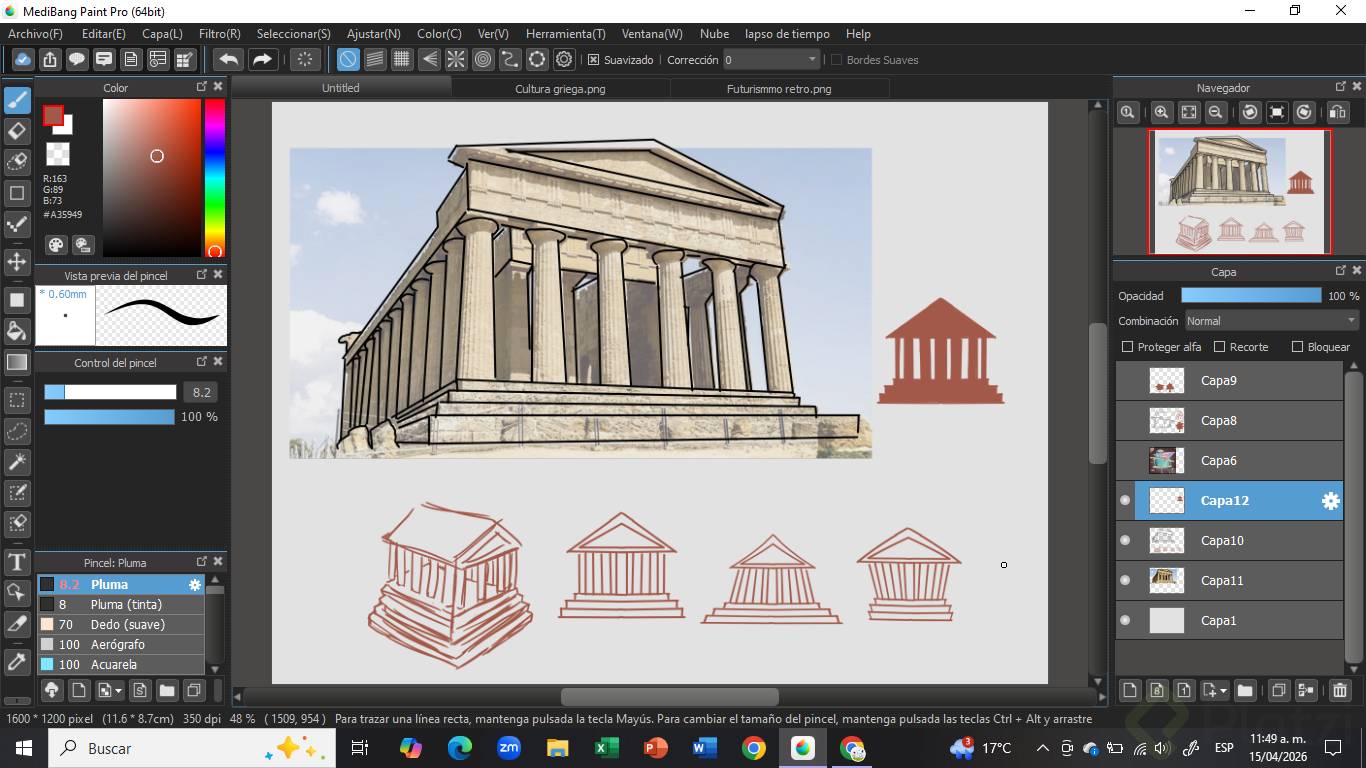Open Capa12 layer settings gear
This screenshot has width=1366, height=768.
[x=1330, y=501]
